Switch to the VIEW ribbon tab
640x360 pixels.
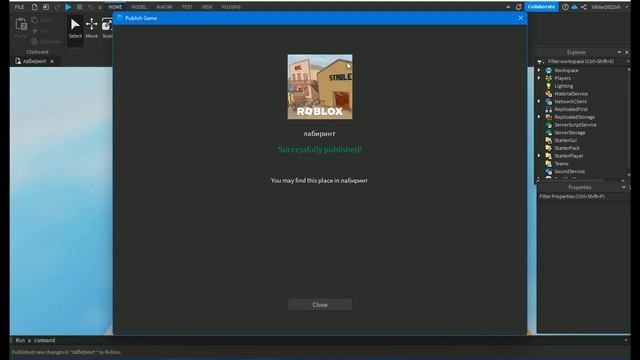207,7
